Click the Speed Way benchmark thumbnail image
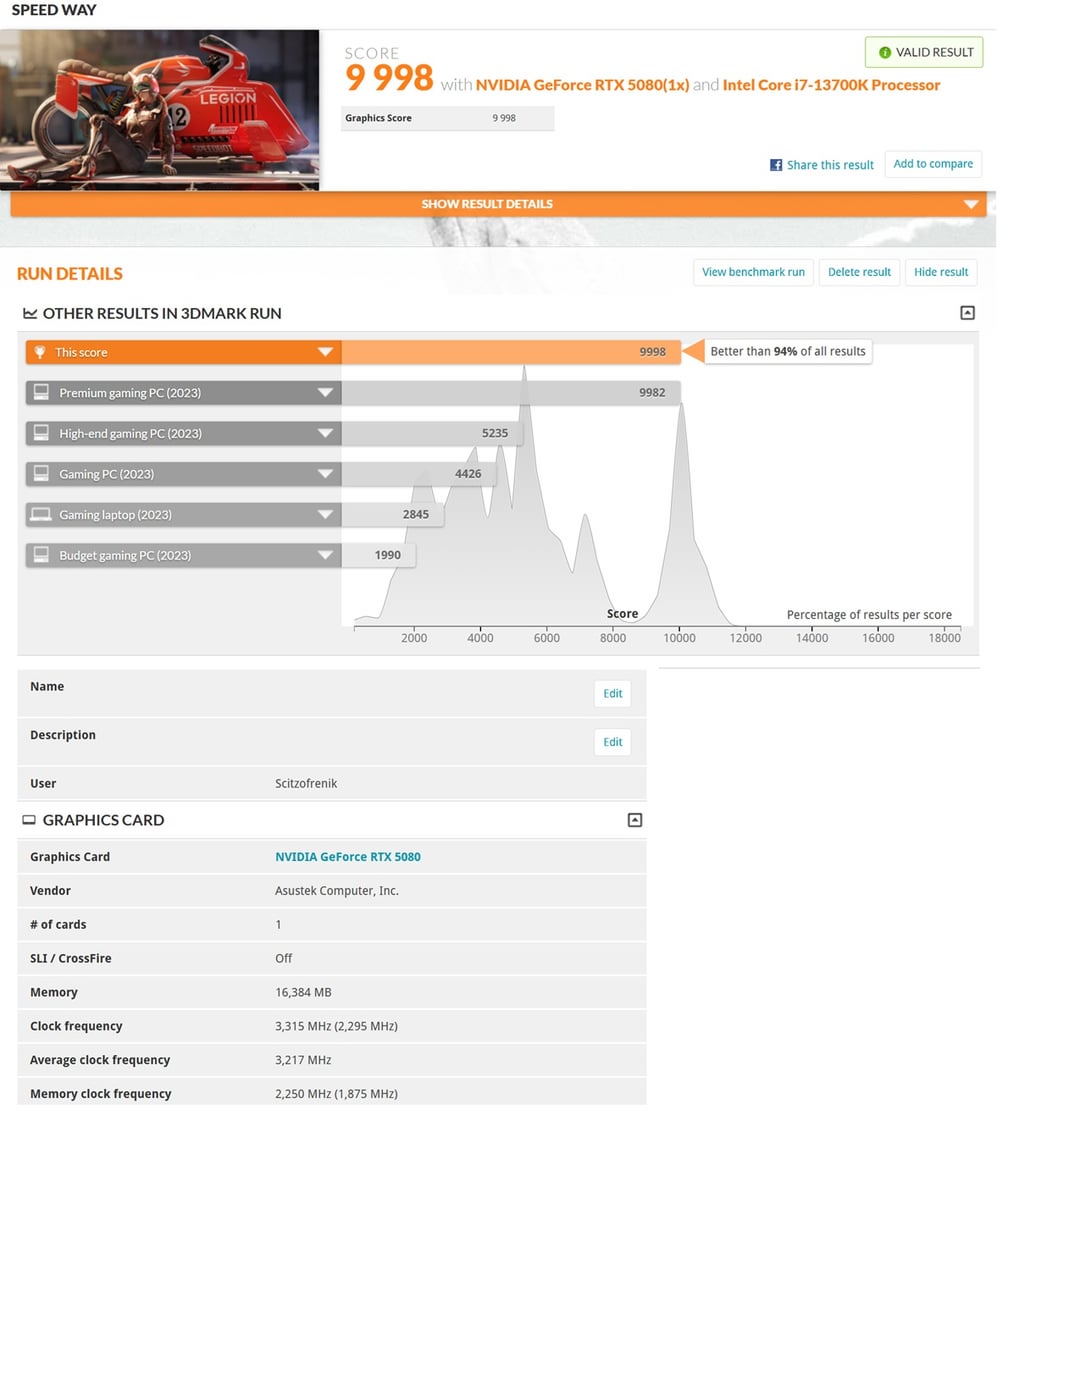 160,110
